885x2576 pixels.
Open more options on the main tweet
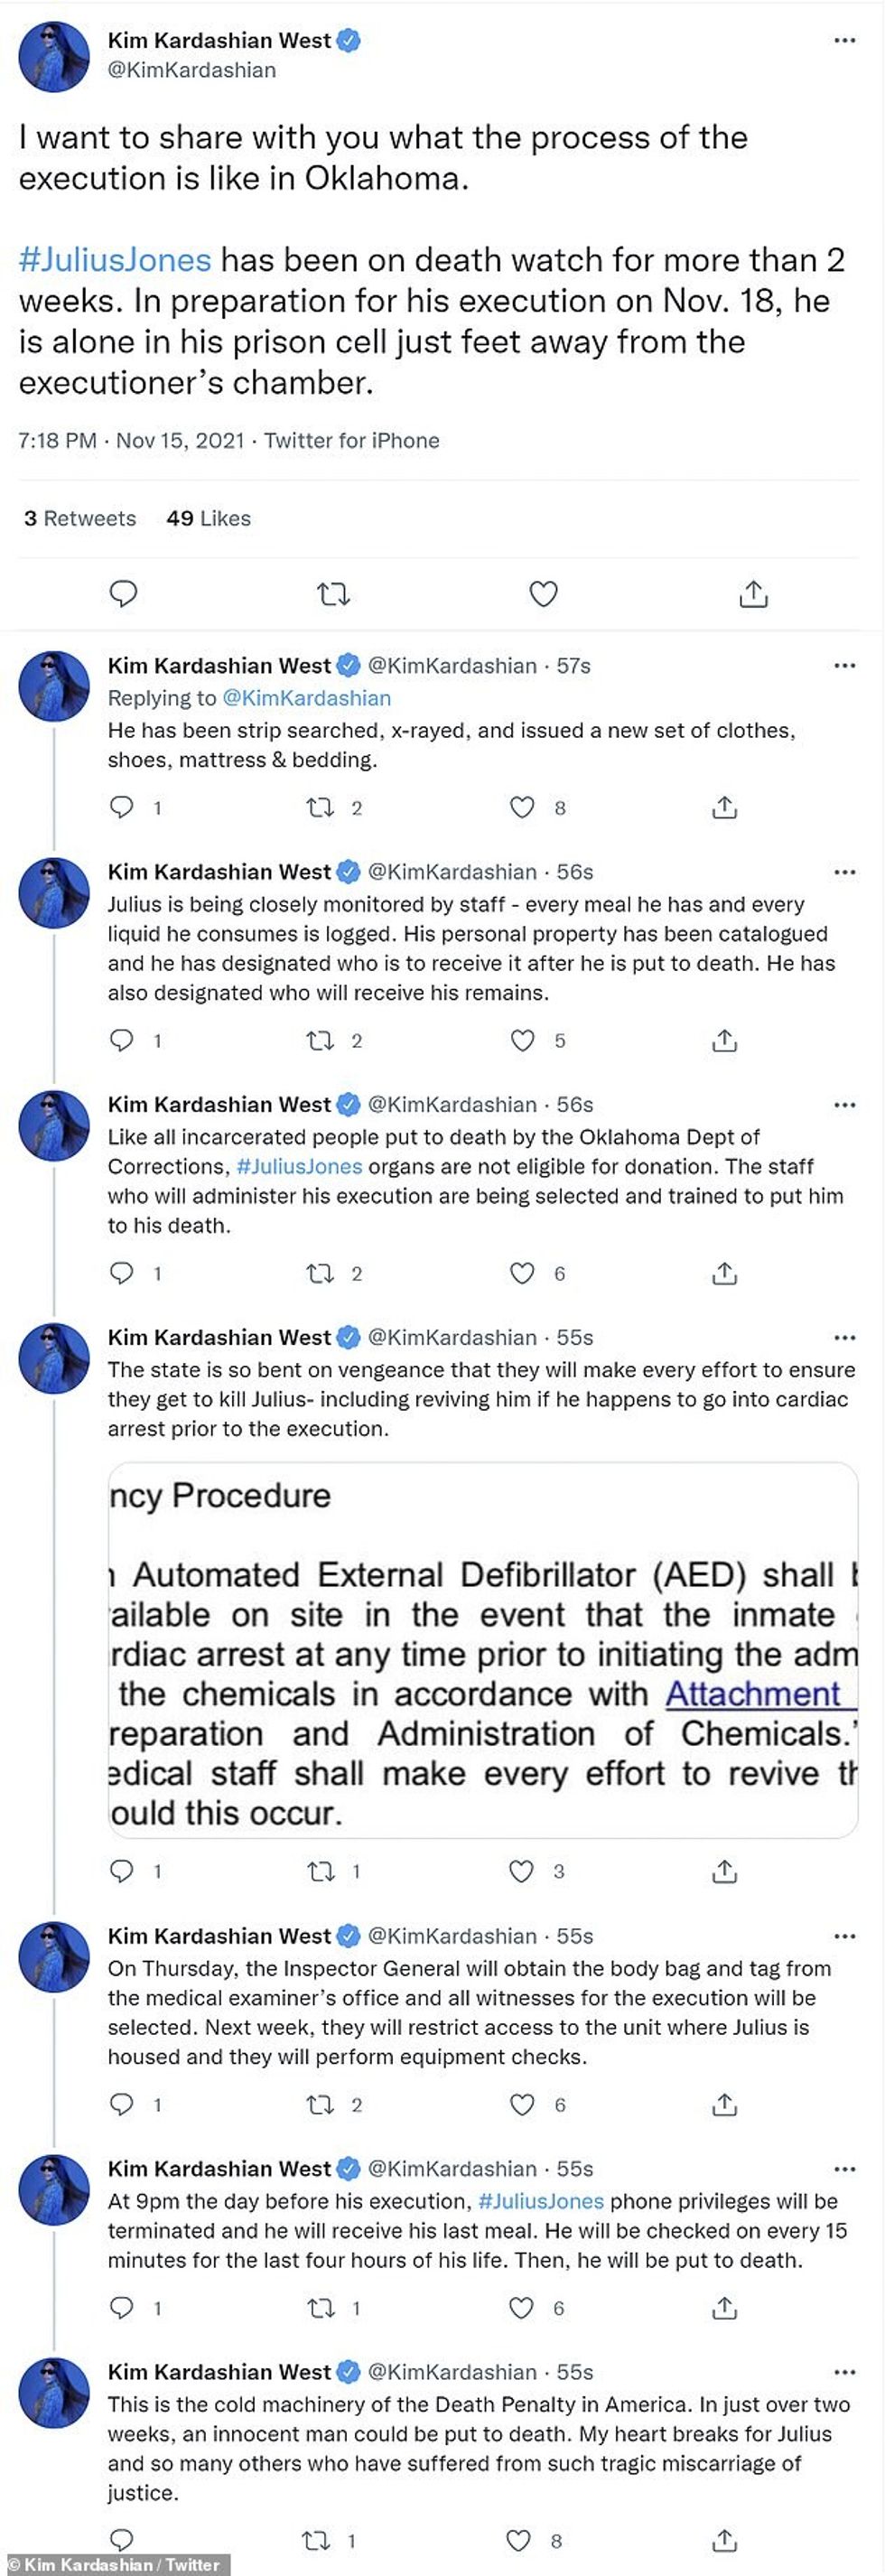(845, 41)
